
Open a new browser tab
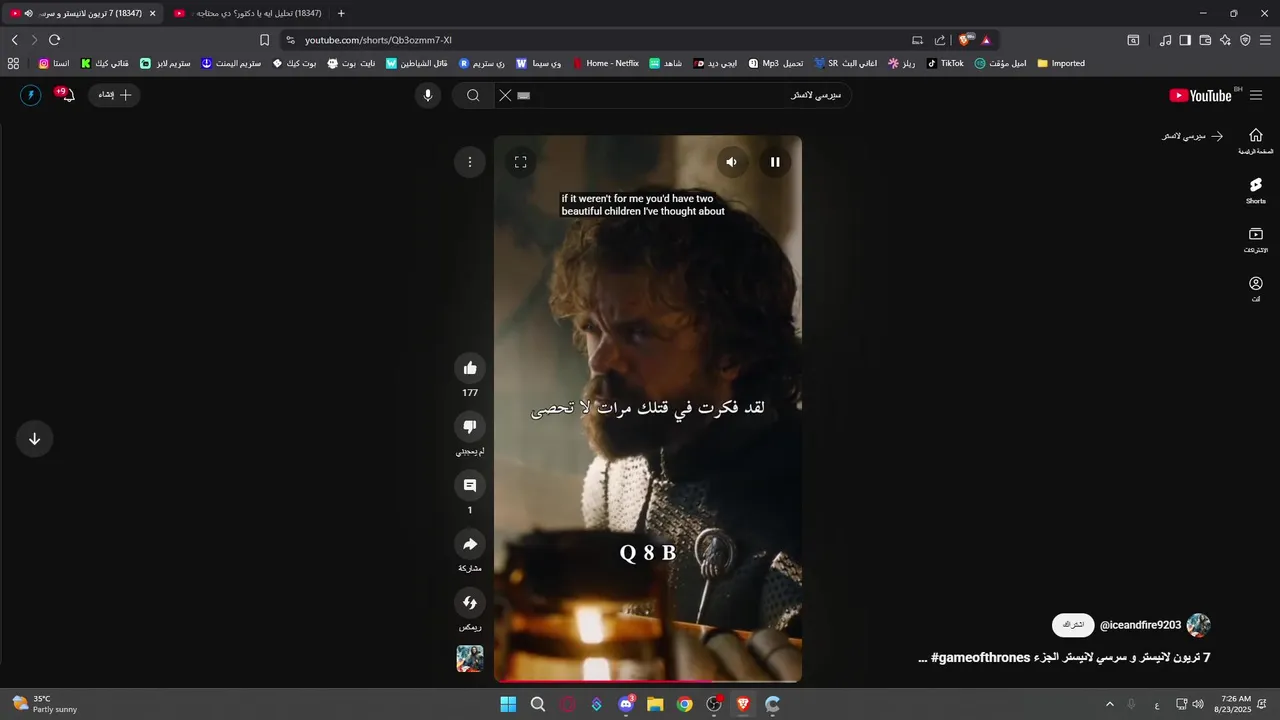coord(341,13)
